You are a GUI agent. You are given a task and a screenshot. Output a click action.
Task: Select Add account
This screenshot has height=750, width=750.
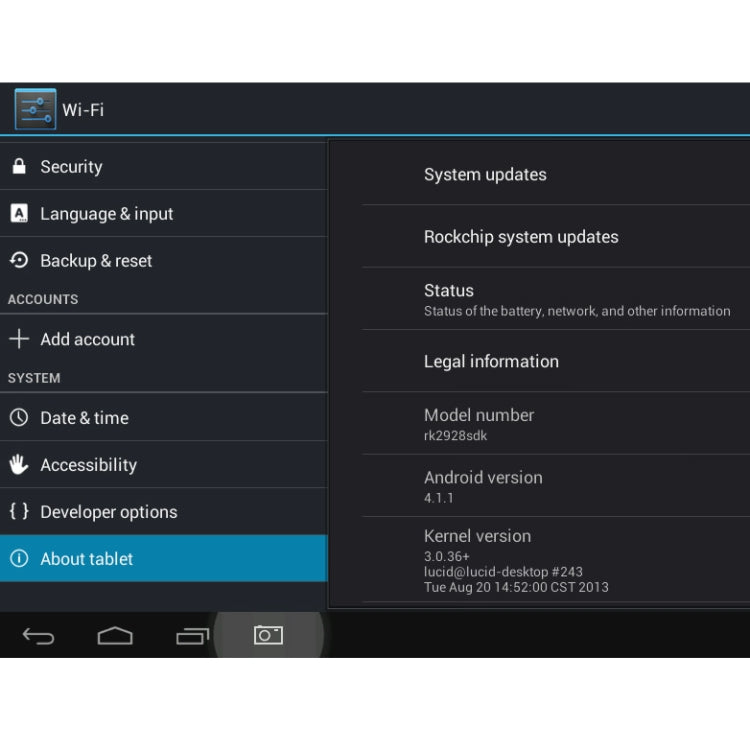pyautogui.click(x=164, y=339)
